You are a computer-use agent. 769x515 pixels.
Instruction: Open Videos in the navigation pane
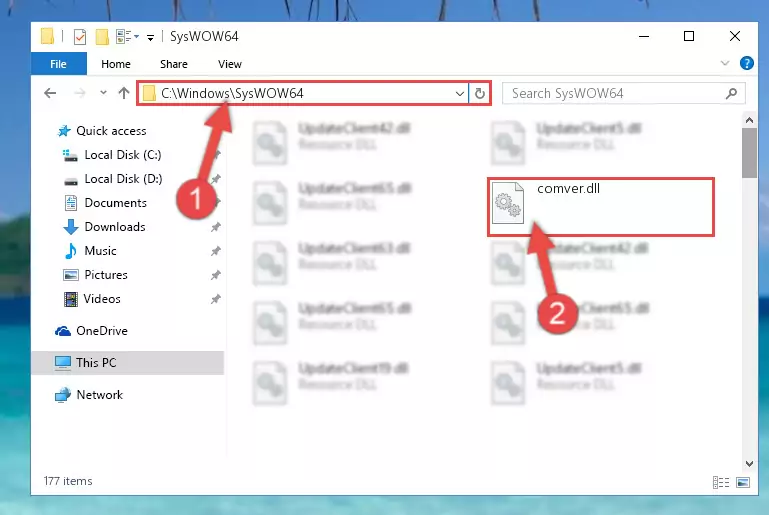tap(102, 299)
